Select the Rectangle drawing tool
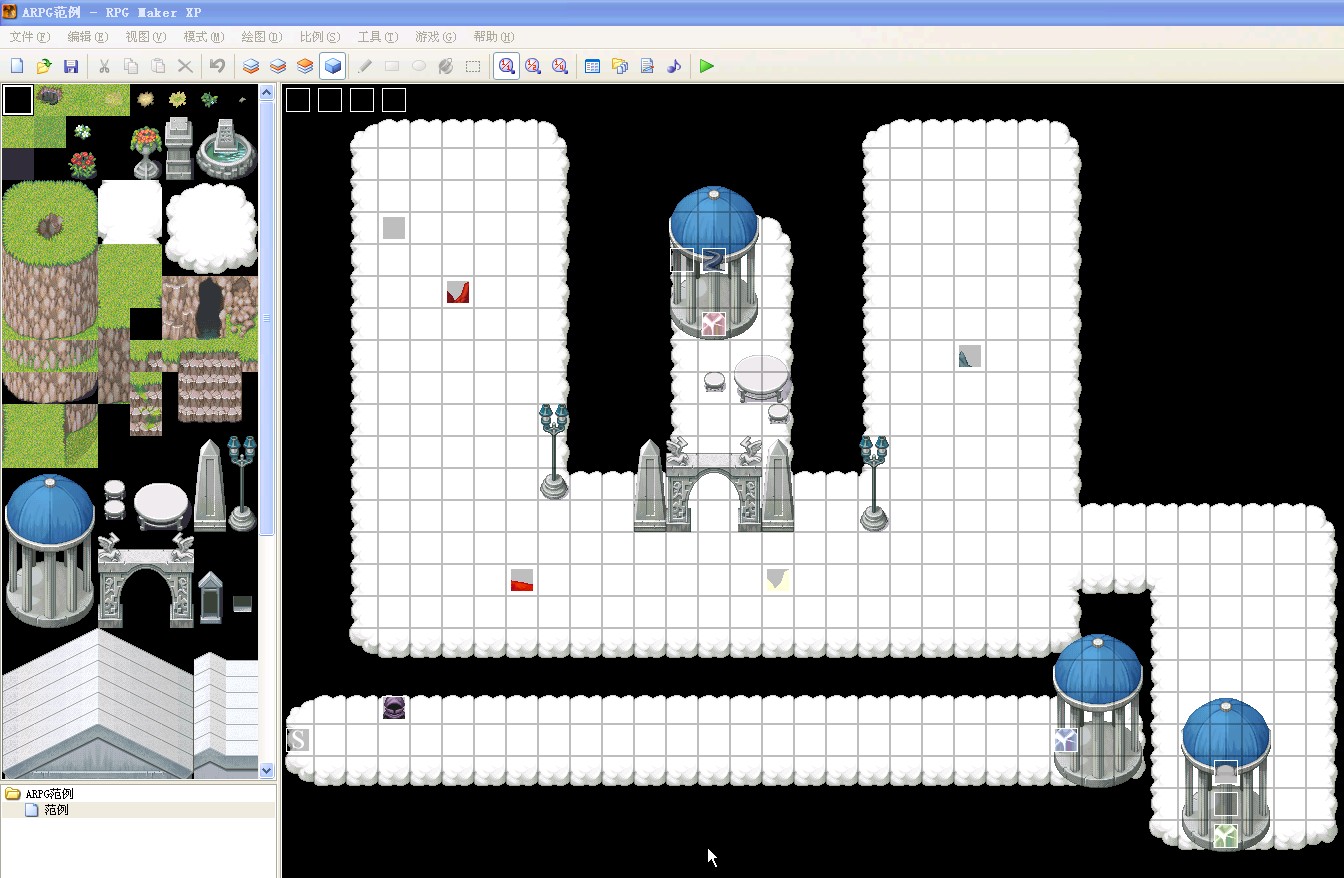Image resolution: width=1344 pixels, height=878 pixels. (392, 66)
